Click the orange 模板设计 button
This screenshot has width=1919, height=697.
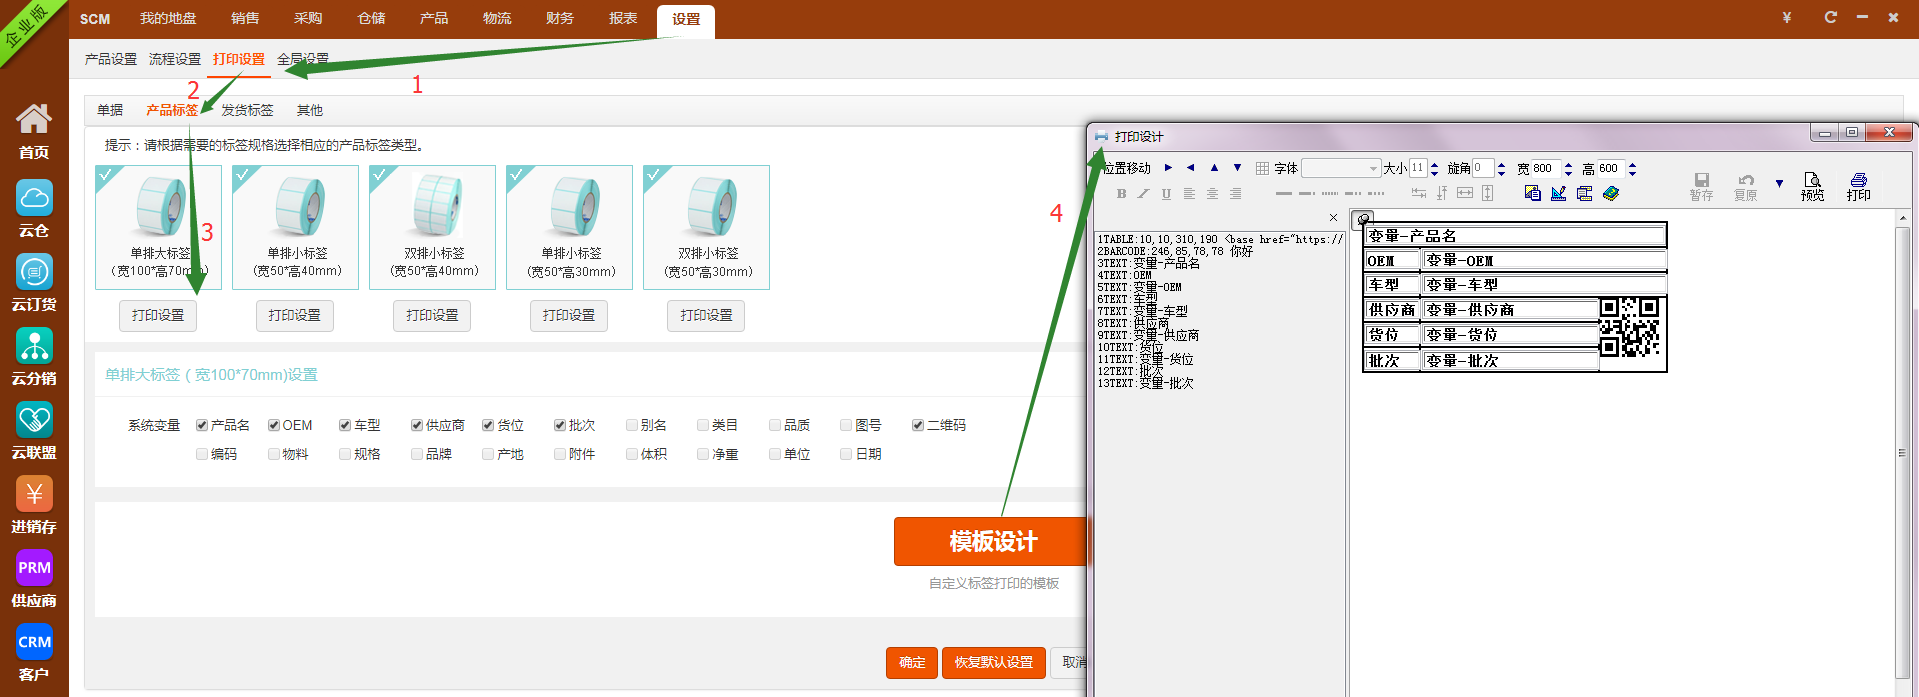[992, 541]
